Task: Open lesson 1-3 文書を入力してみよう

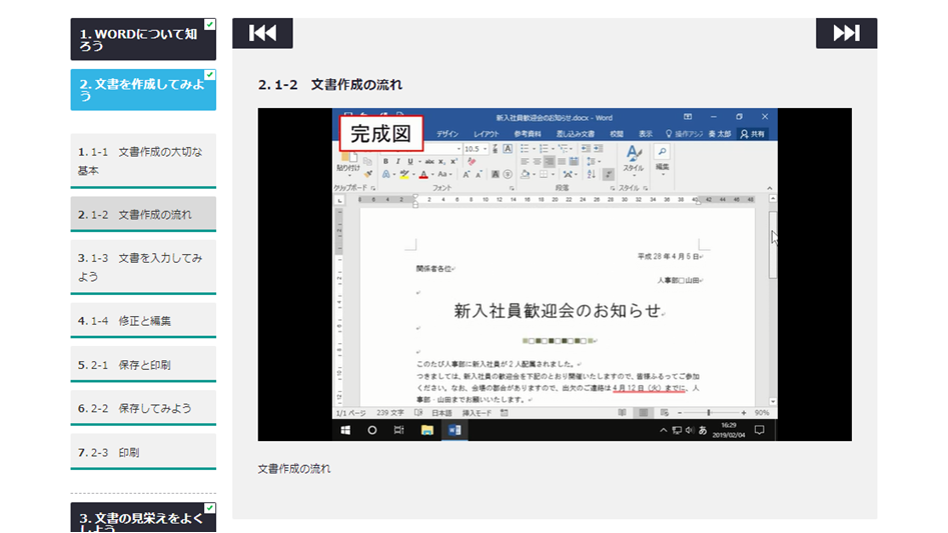Action: [143, 267]
